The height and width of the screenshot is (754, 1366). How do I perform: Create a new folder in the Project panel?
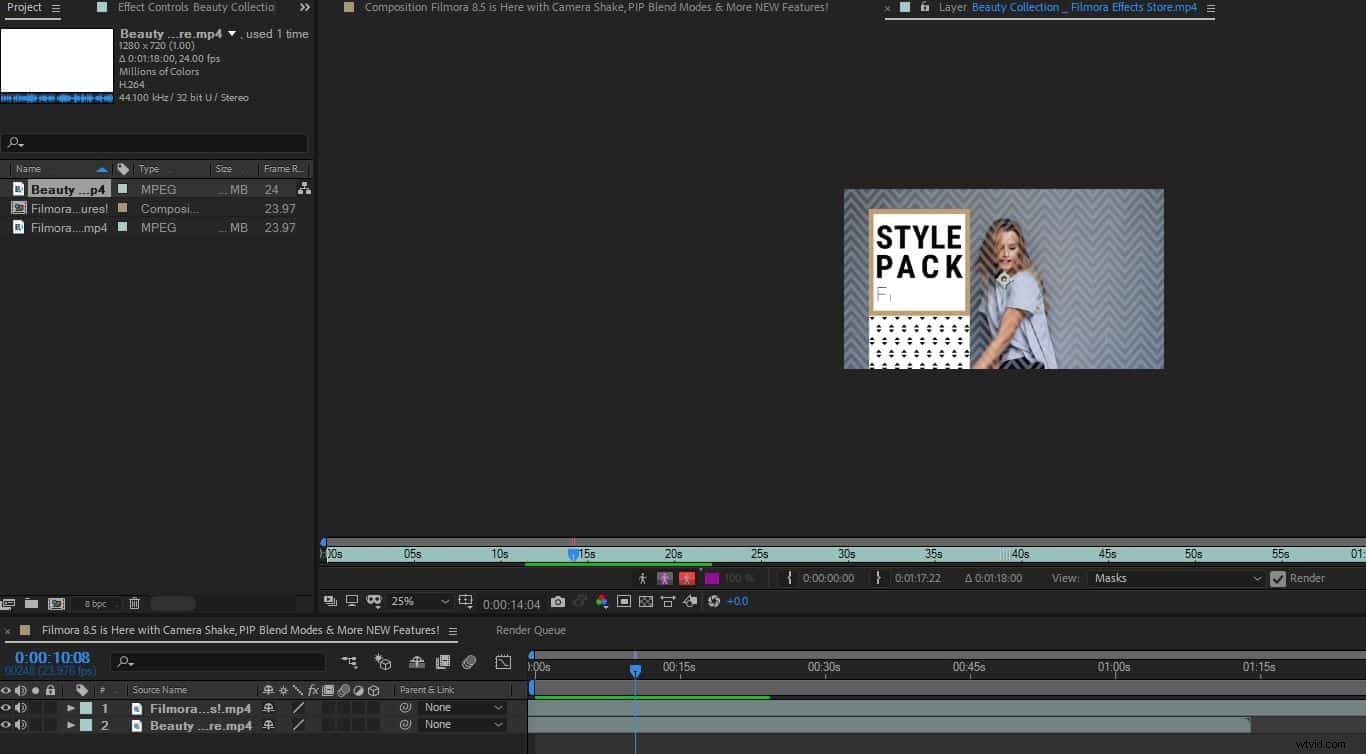pyautogui.click(x=31, y=604)
